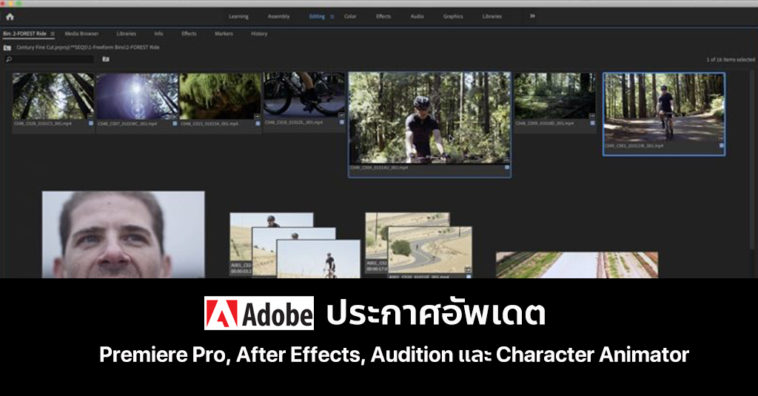
Task: Select the aerial road clip thumbnail
Action: [x=577, y=264]
